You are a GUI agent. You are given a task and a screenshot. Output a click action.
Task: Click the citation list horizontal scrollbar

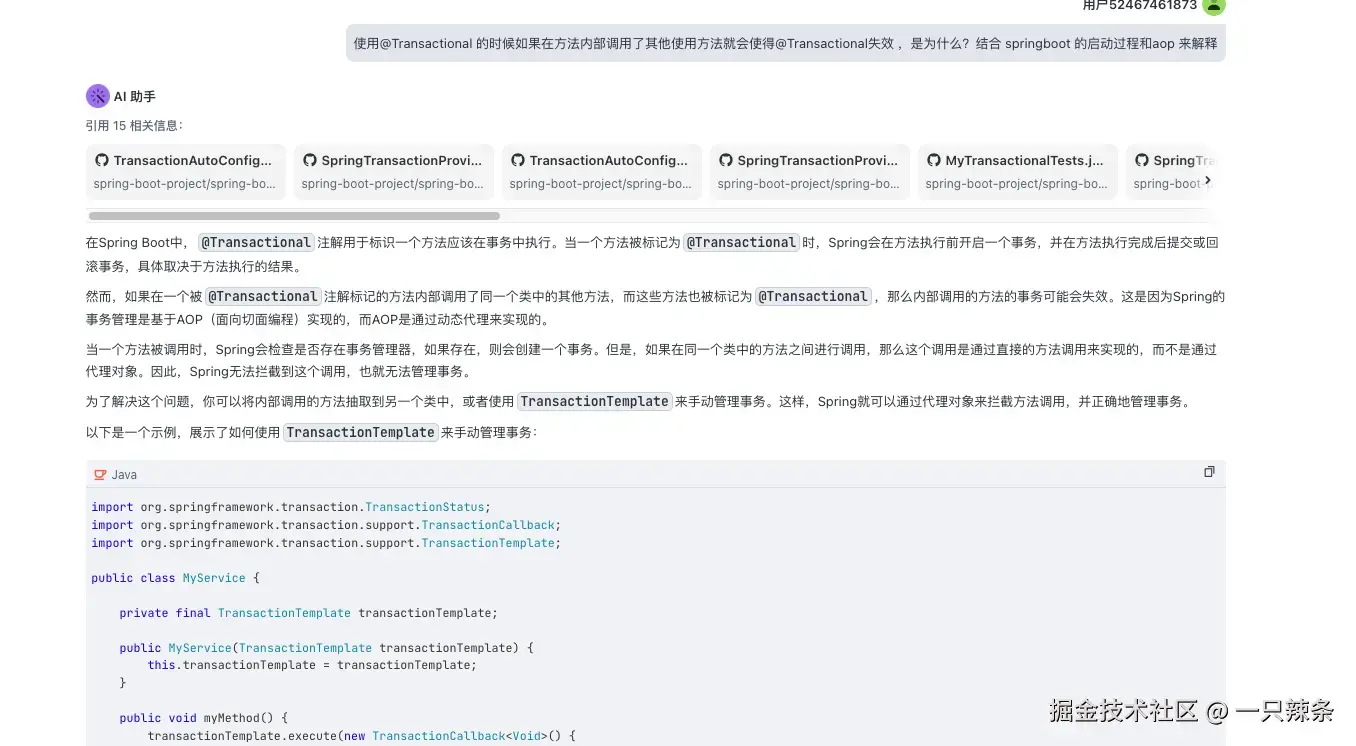293,215
